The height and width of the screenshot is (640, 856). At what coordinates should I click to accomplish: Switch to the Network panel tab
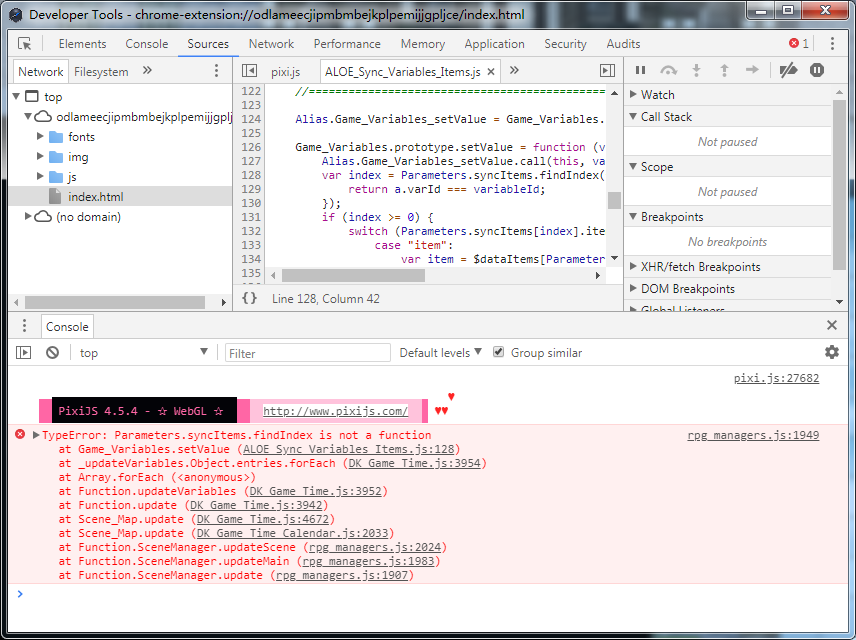pyautogui.click(x=271, y=44)
